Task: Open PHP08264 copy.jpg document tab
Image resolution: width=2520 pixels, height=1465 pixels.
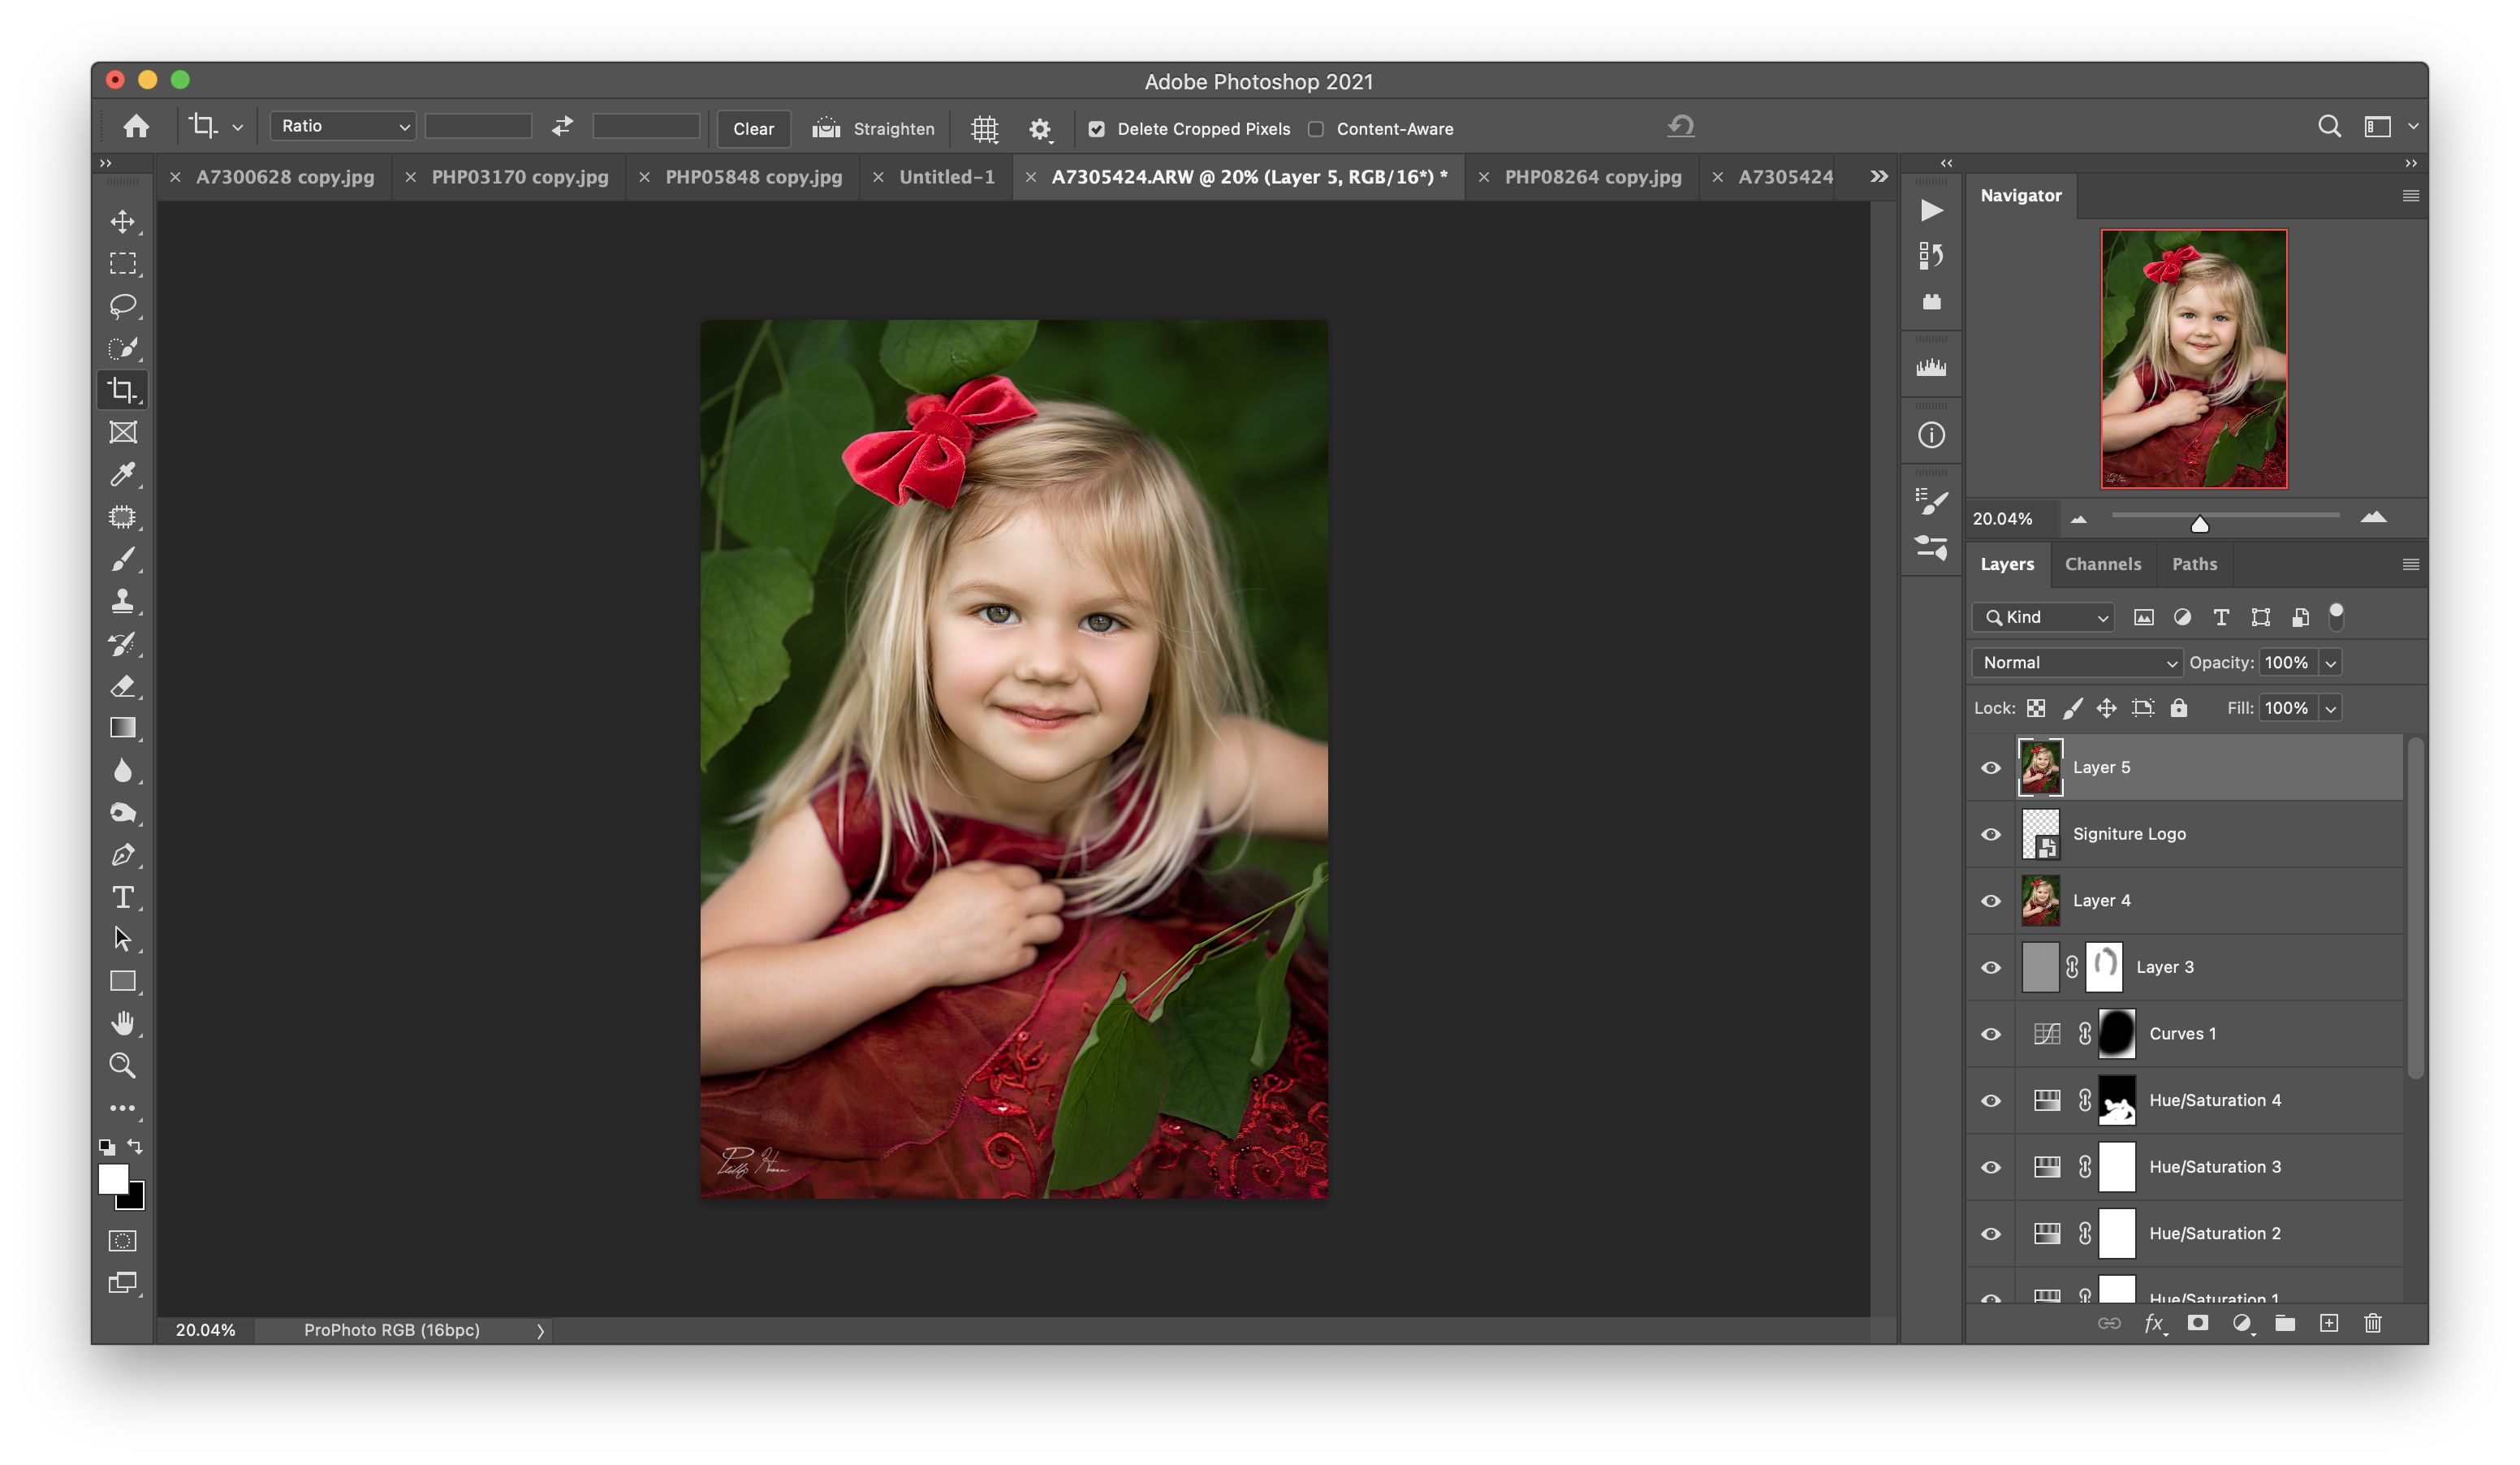Action: point(1593,177)
